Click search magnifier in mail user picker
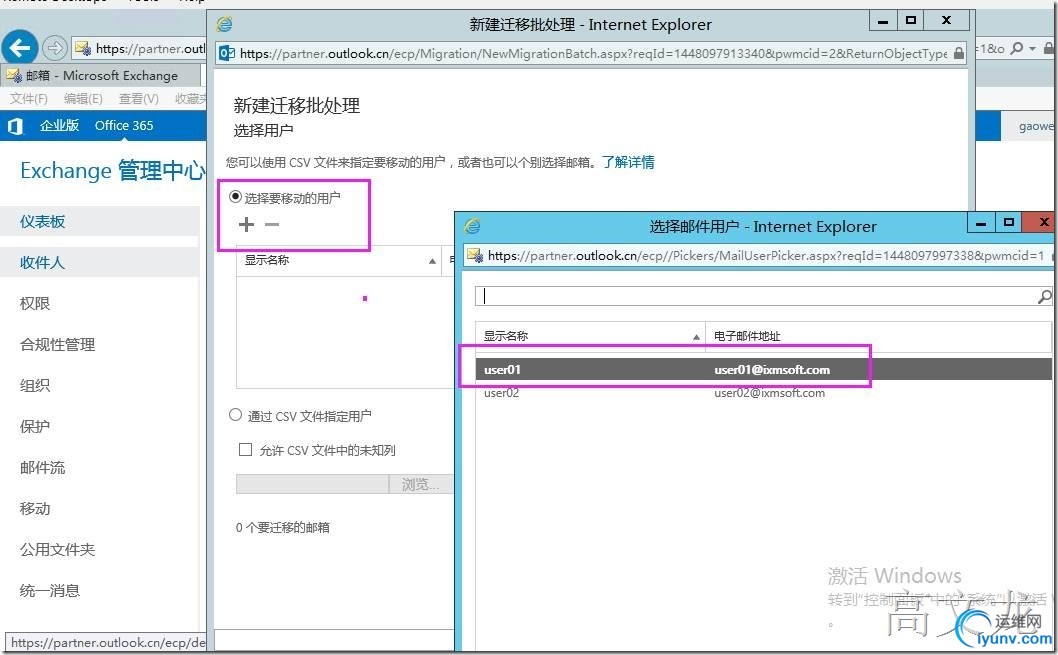 coord(1044,296)
